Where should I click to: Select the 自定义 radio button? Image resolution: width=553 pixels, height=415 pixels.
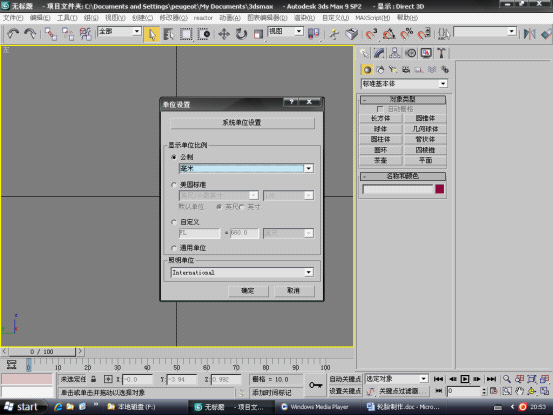click(x=174, y=222)
